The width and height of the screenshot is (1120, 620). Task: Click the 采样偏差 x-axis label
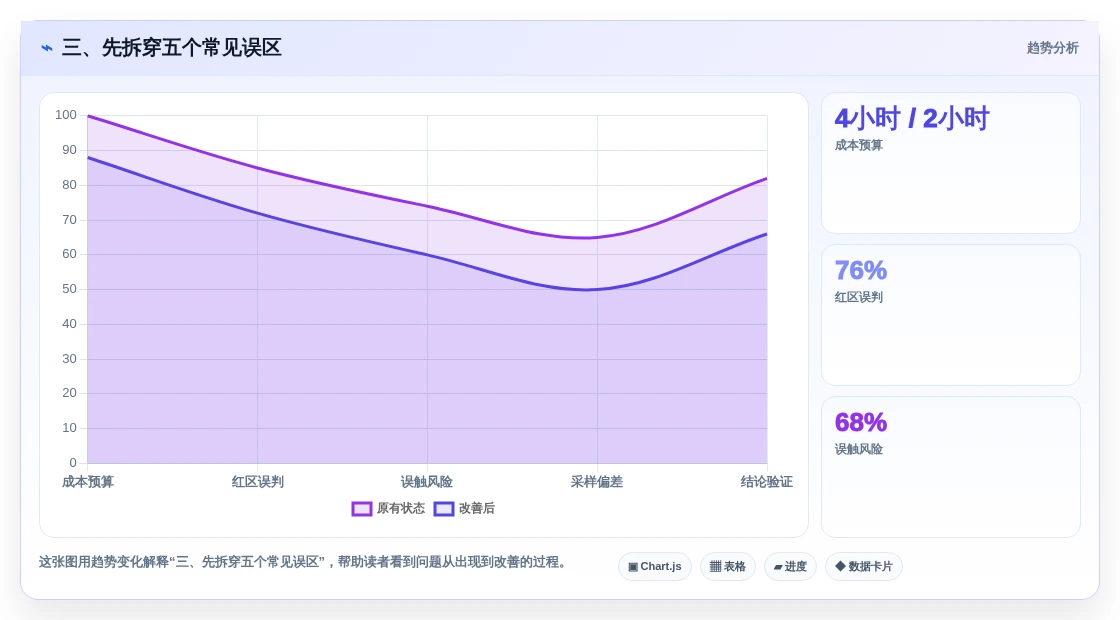click(597, 482)
